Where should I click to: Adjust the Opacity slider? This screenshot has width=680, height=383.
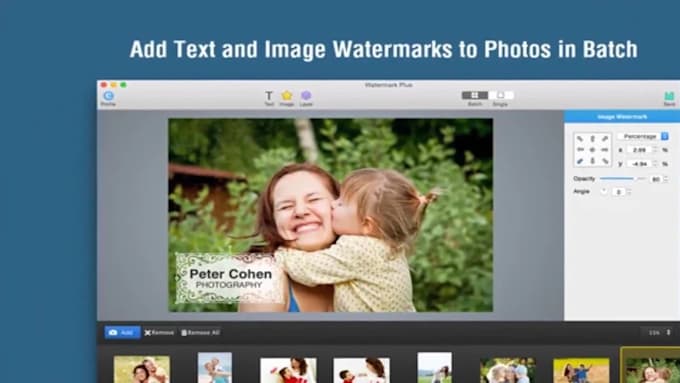pyautogui.click(x=623, y=178)
